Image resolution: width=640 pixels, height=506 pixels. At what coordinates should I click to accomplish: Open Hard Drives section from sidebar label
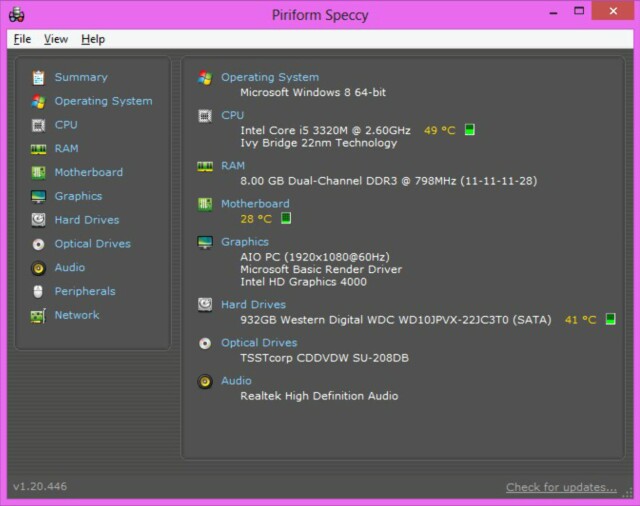click(87, 220)
